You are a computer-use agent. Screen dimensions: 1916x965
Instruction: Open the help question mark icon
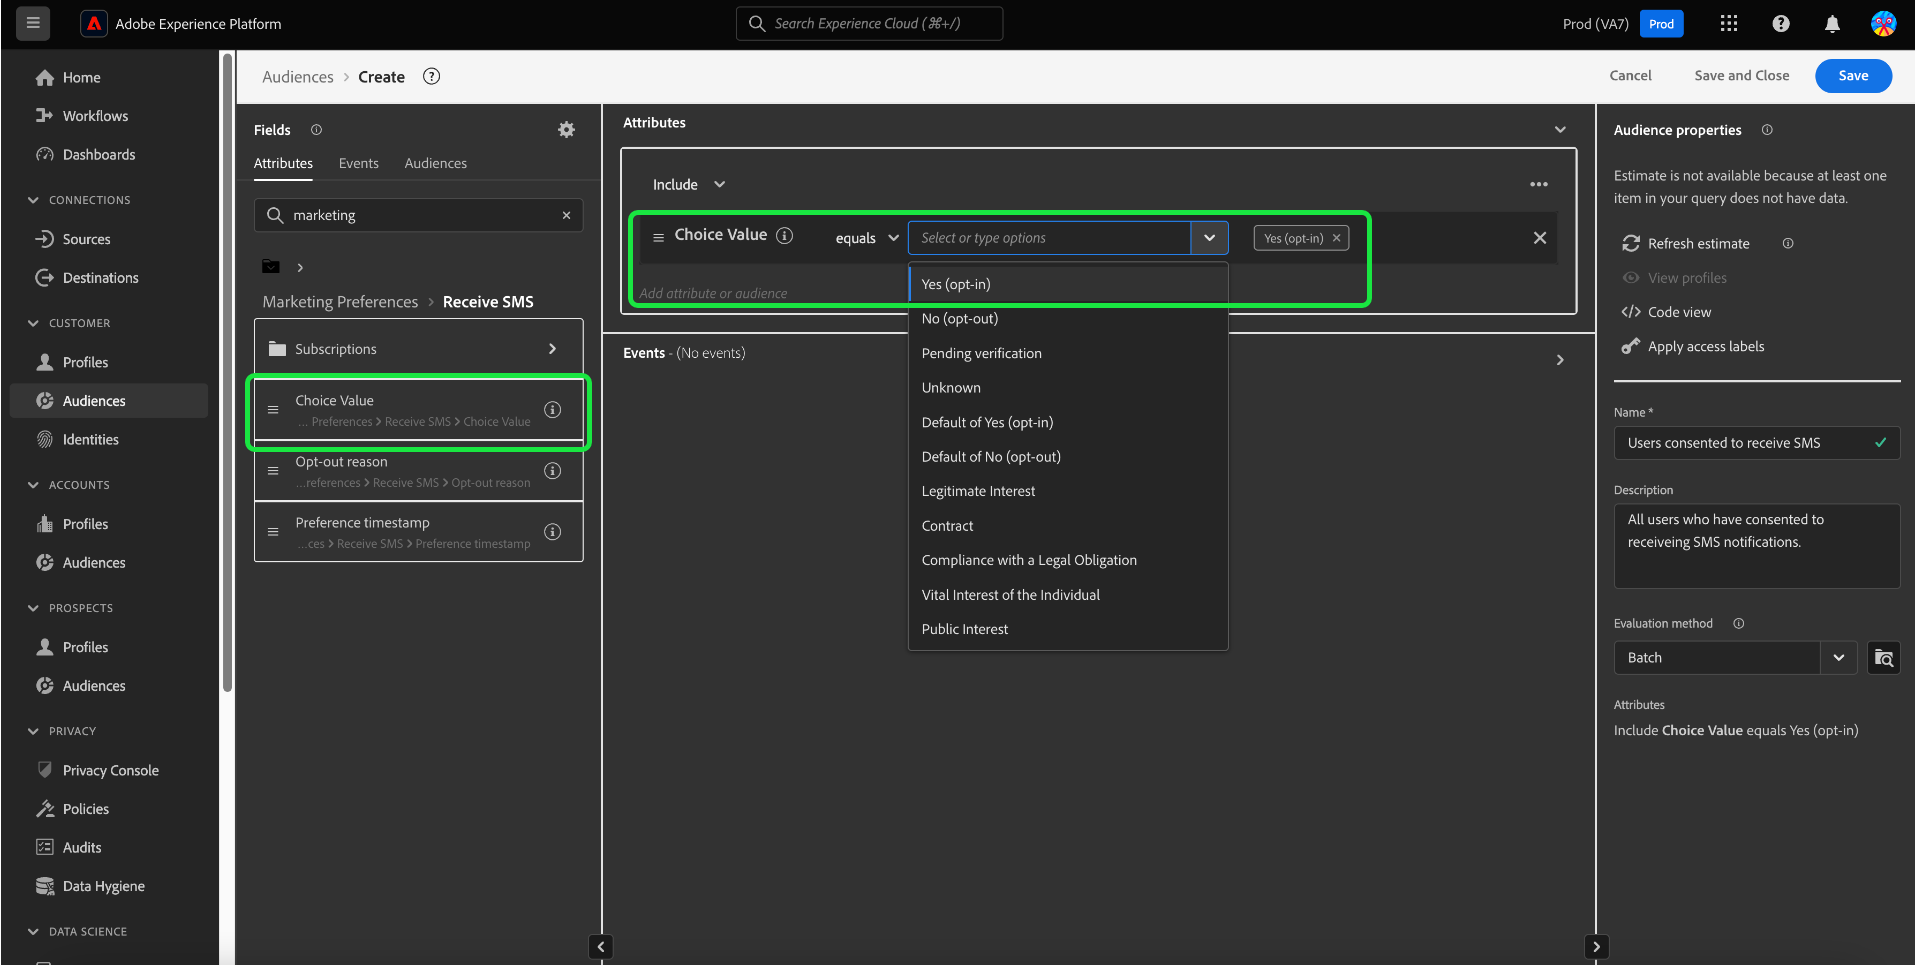(x=1780, y=24)
